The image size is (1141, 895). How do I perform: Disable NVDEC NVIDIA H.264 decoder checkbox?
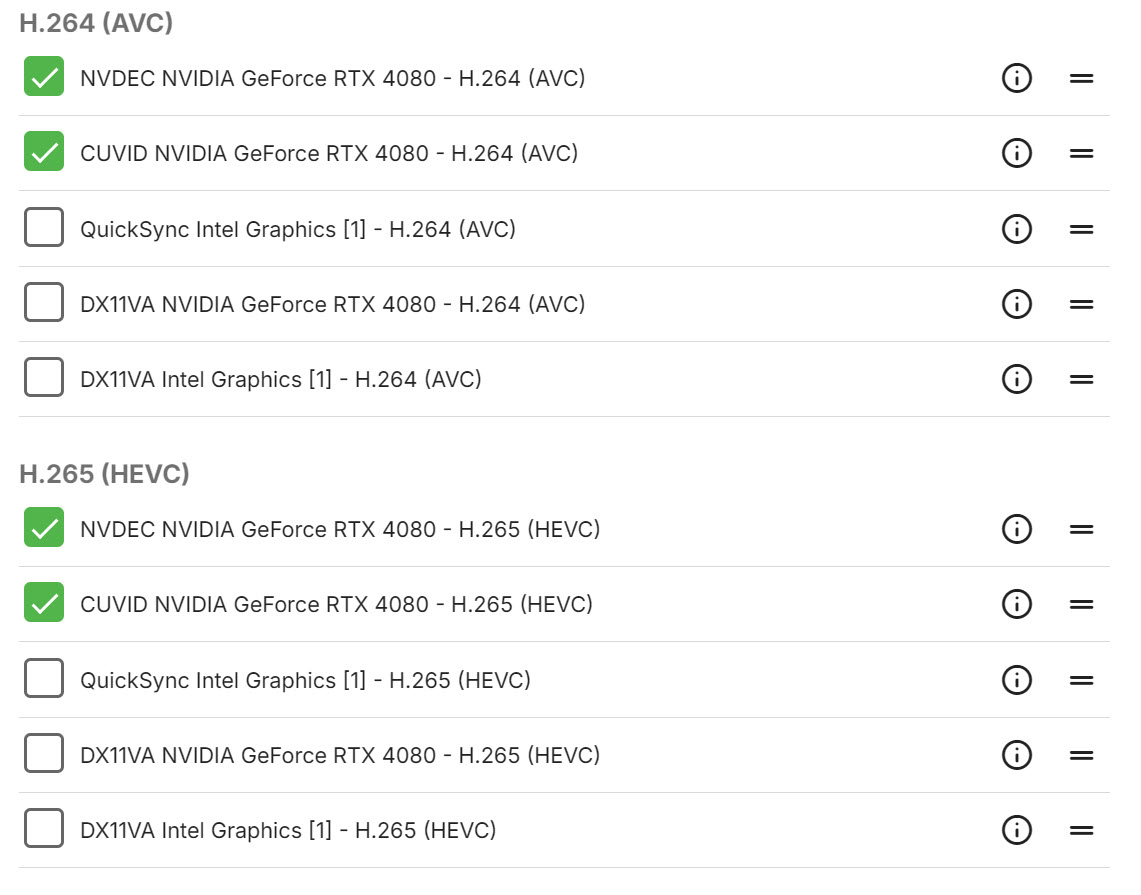point(44,78)
